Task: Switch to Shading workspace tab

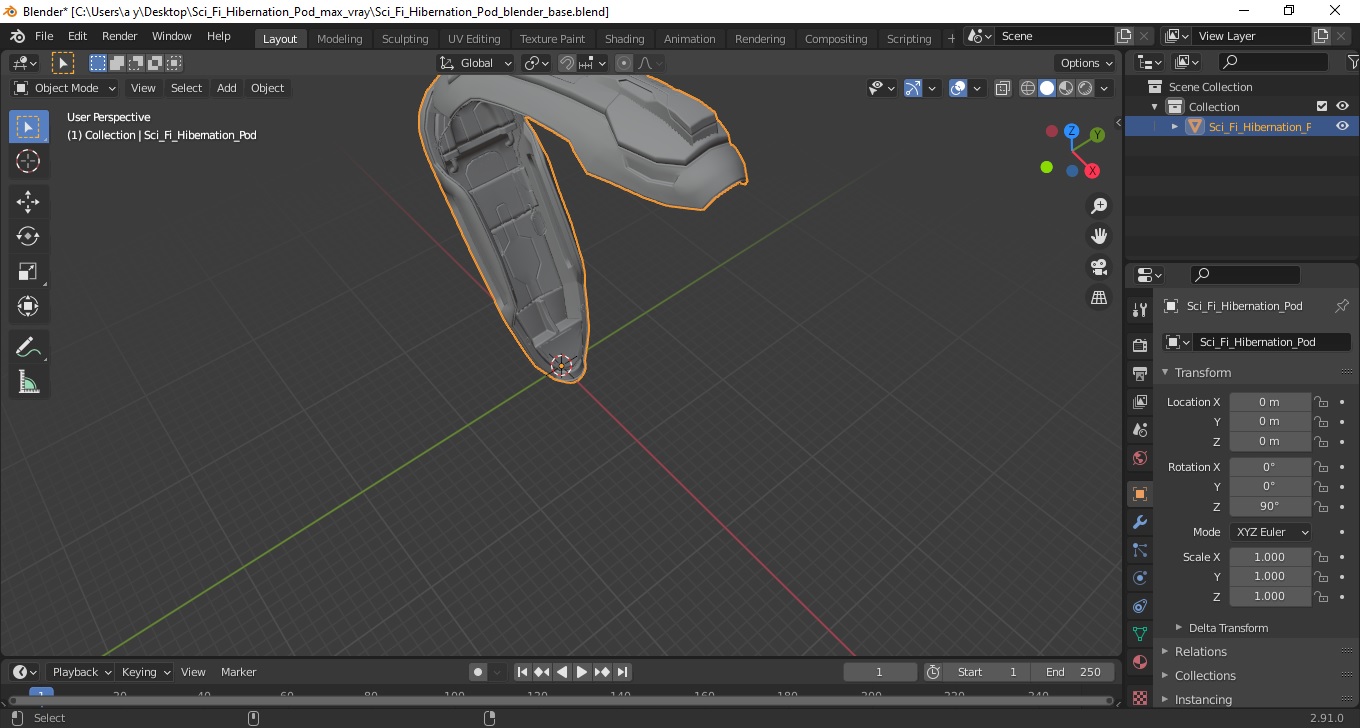Action: [x=624, y=38]
